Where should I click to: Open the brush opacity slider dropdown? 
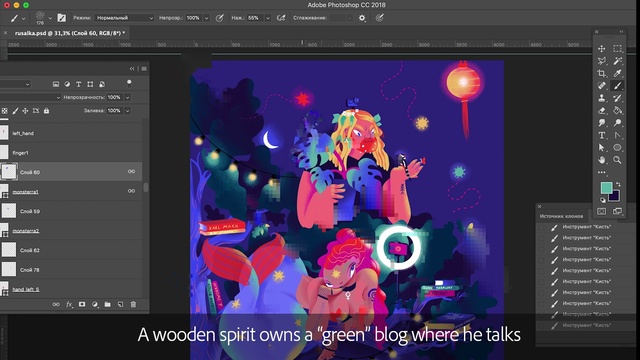click(207, 18)
